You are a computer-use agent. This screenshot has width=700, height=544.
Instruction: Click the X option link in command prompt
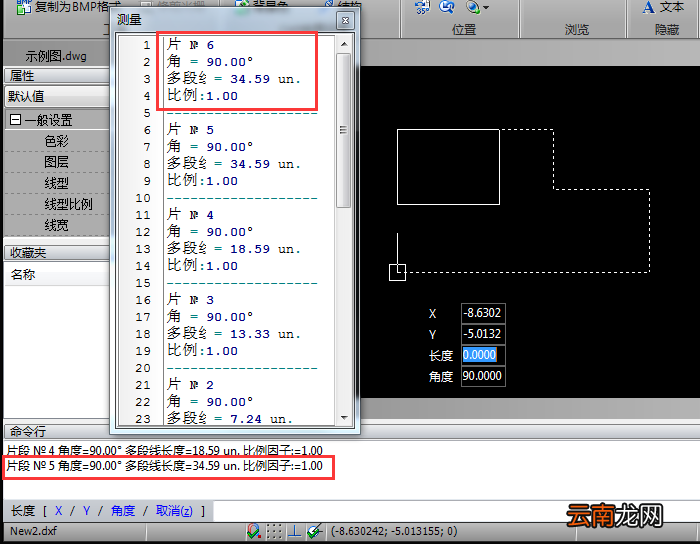(x=58, y=511)
